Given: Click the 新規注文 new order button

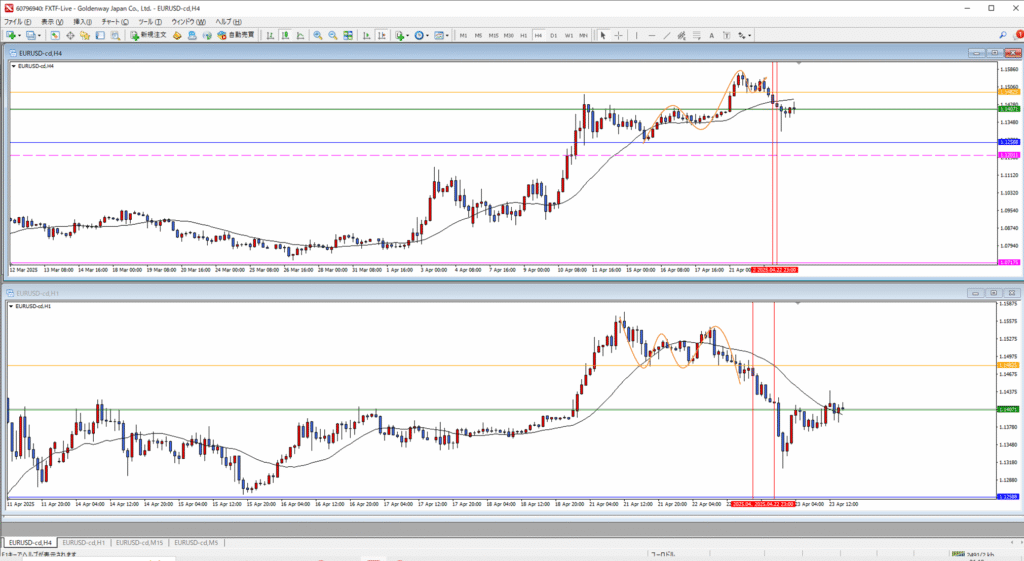Looking at the screenshot, I should [148, 35].
